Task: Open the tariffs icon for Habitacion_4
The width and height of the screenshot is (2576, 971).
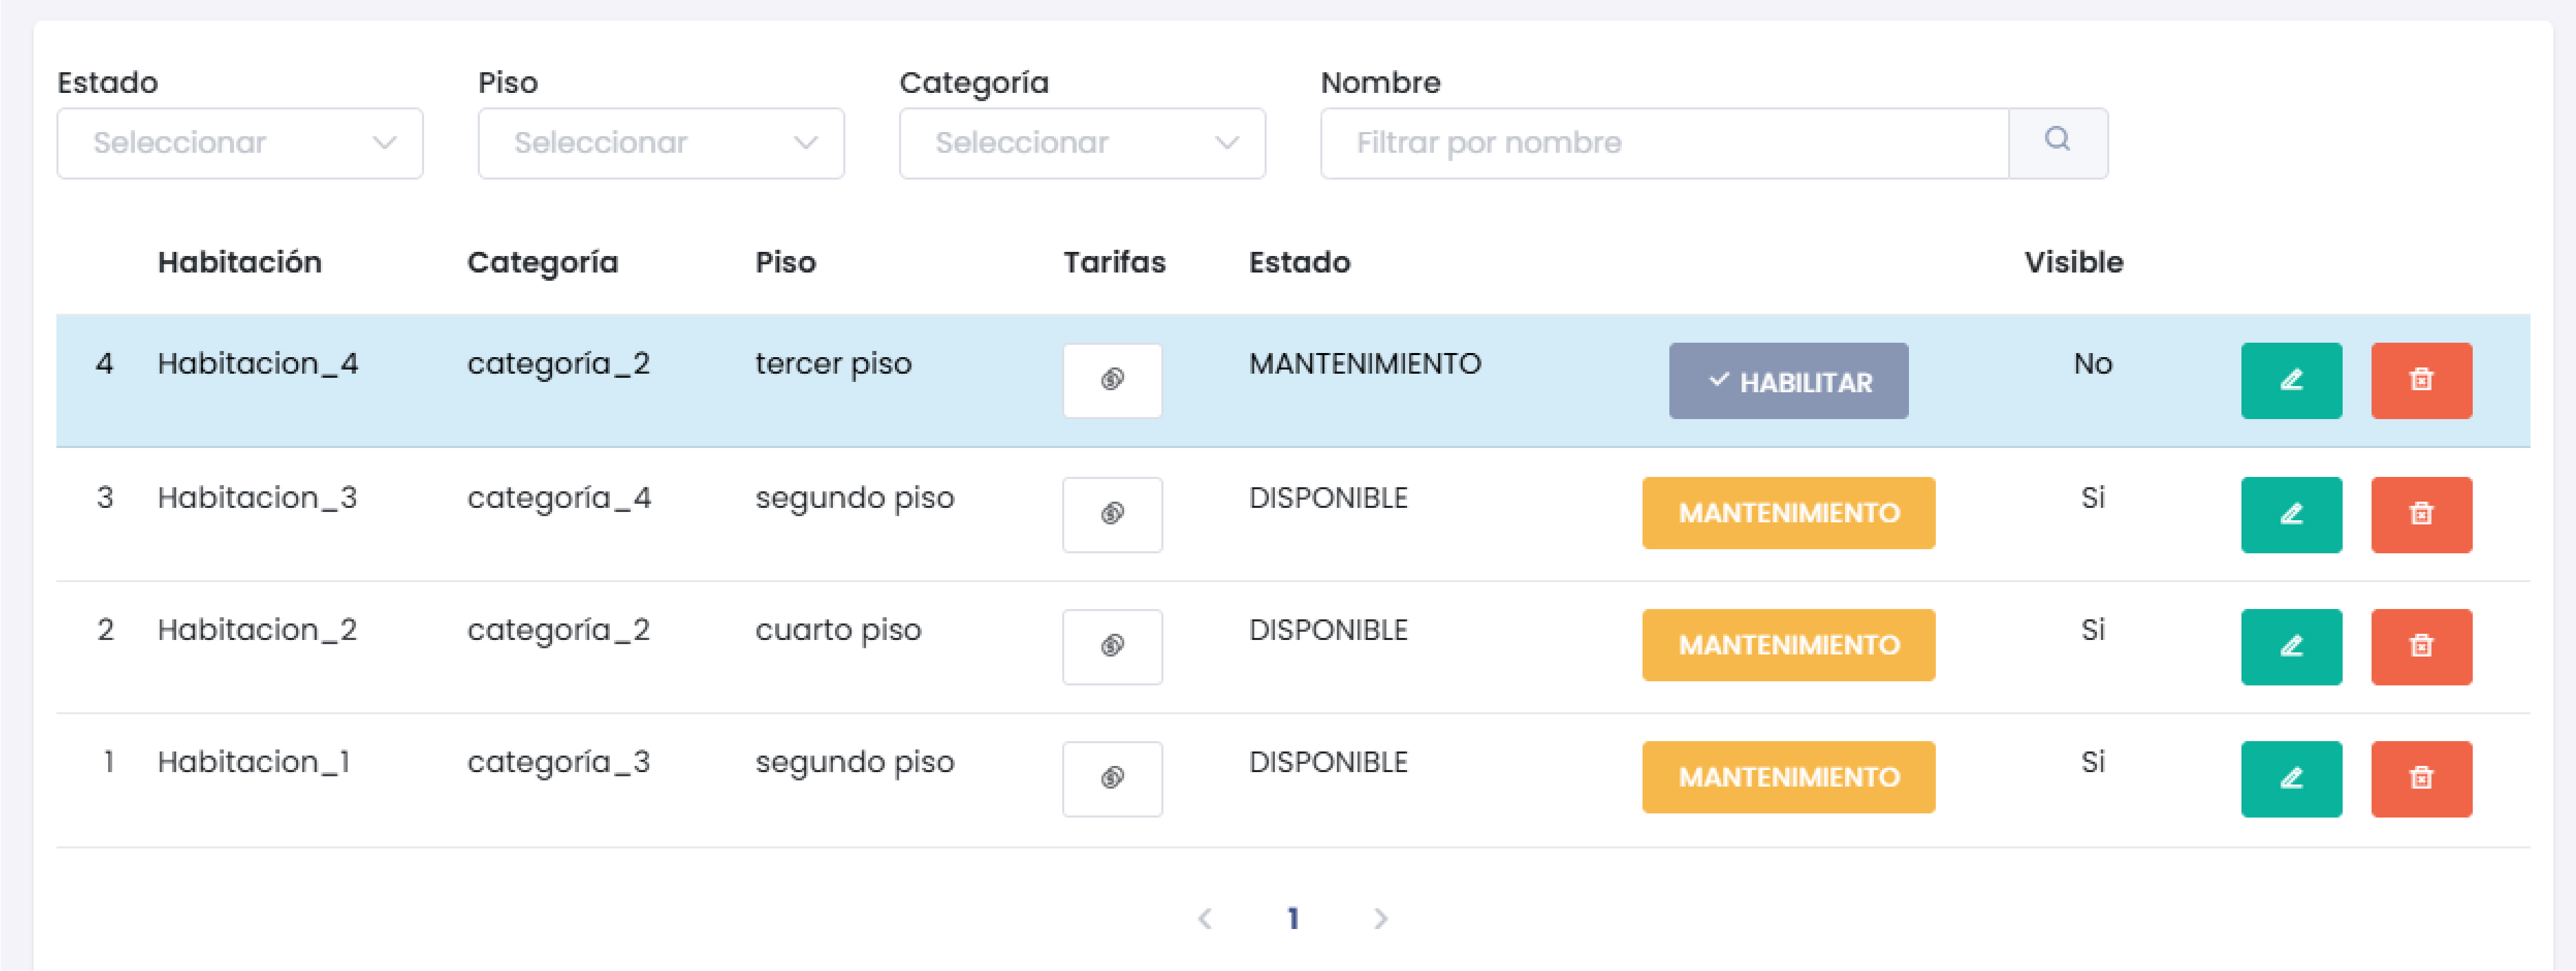Action: (1112, 380)
